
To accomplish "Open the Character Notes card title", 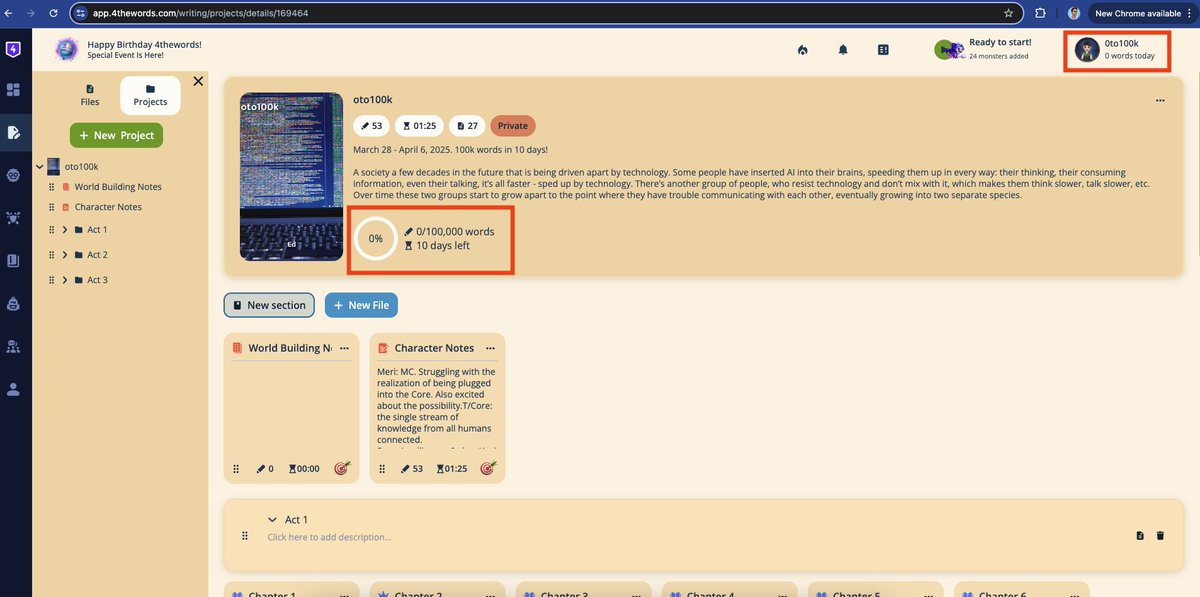I will click(x=434, y=348).
